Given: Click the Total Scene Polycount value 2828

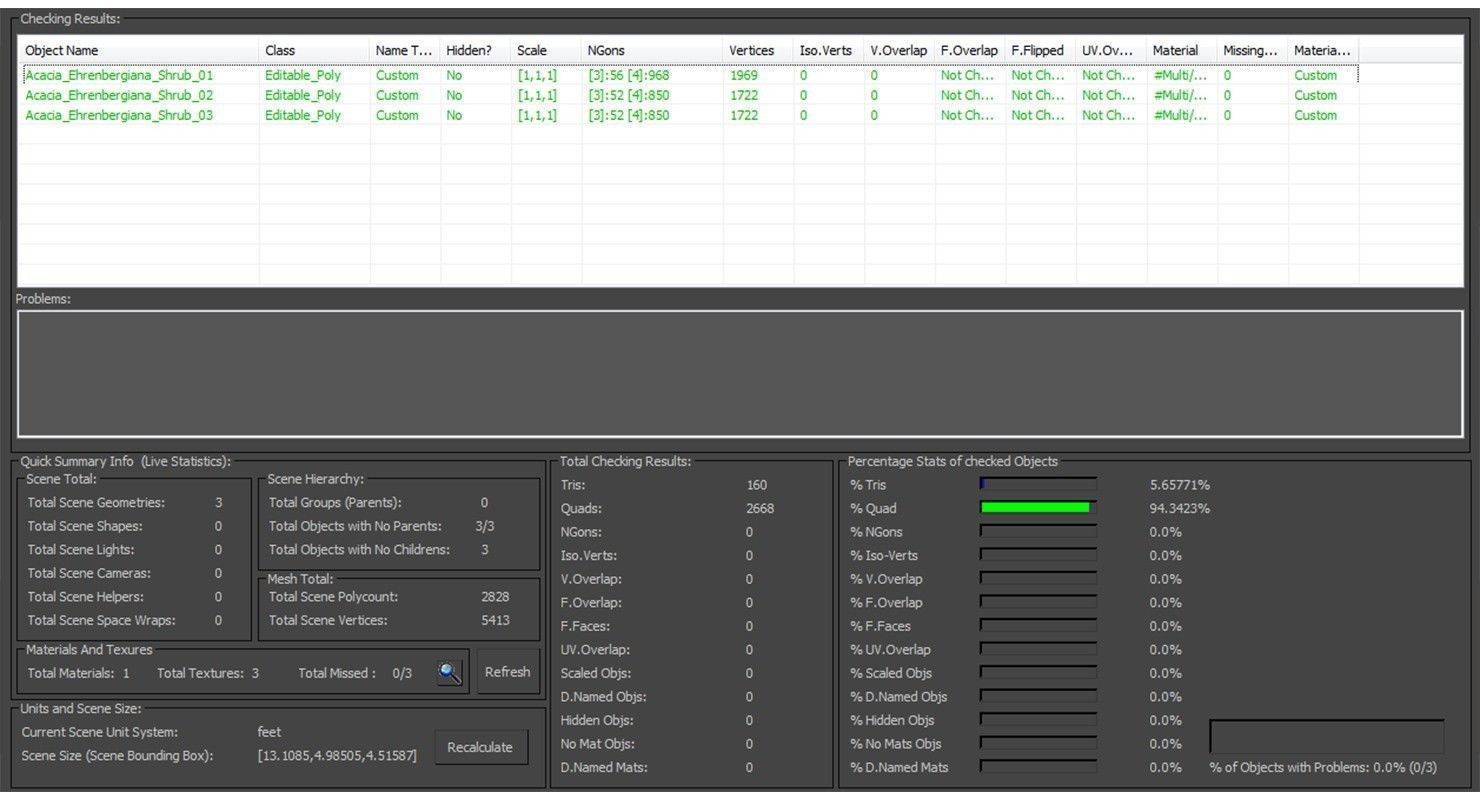Looking at the screenshot, I should [495, 596].
